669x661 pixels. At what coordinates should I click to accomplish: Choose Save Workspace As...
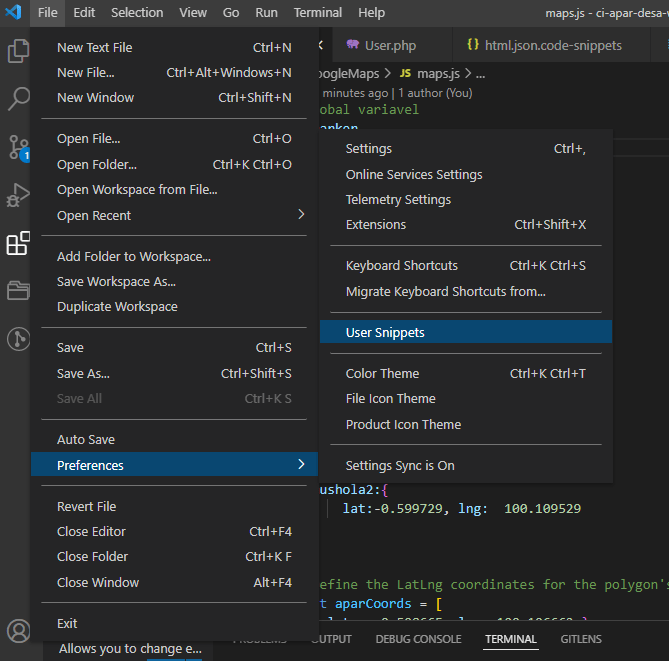click(x=174, y=282)
